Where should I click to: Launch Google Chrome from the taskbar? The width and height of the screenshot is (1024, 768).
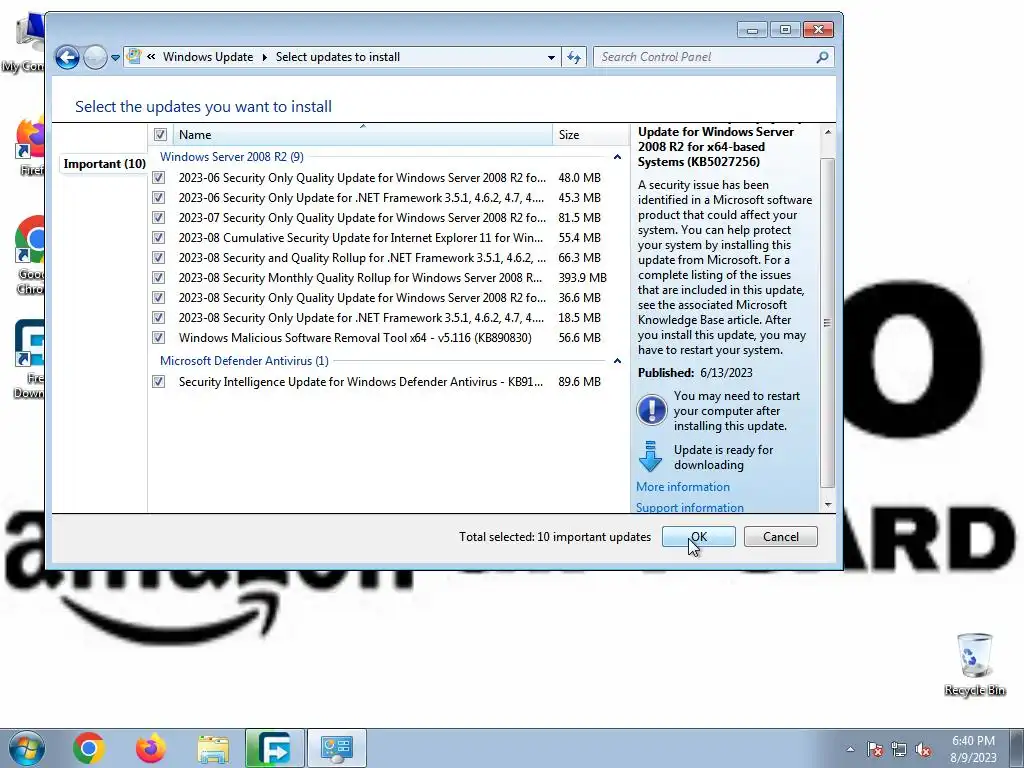[x=89, y=748]
